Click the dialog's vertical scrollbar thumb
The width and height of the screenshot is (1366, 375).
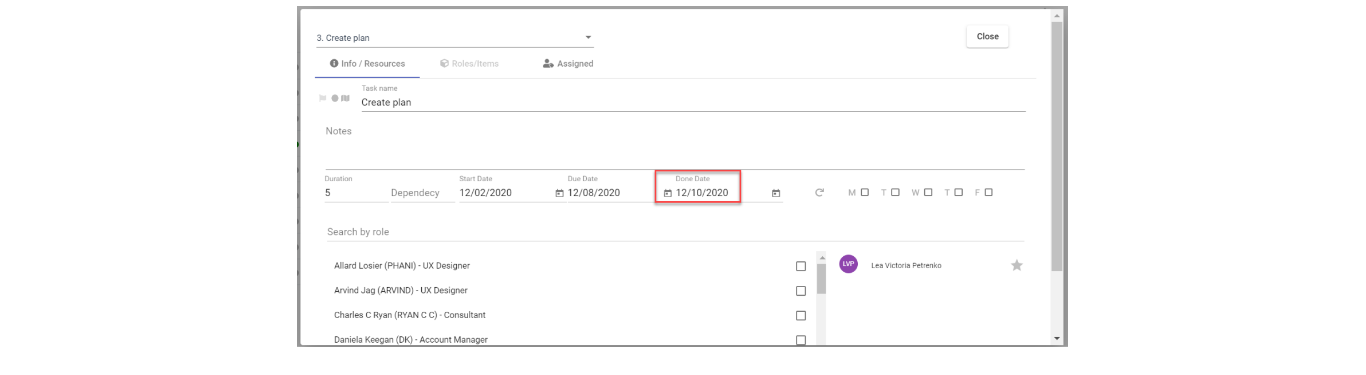point(1057,147)
